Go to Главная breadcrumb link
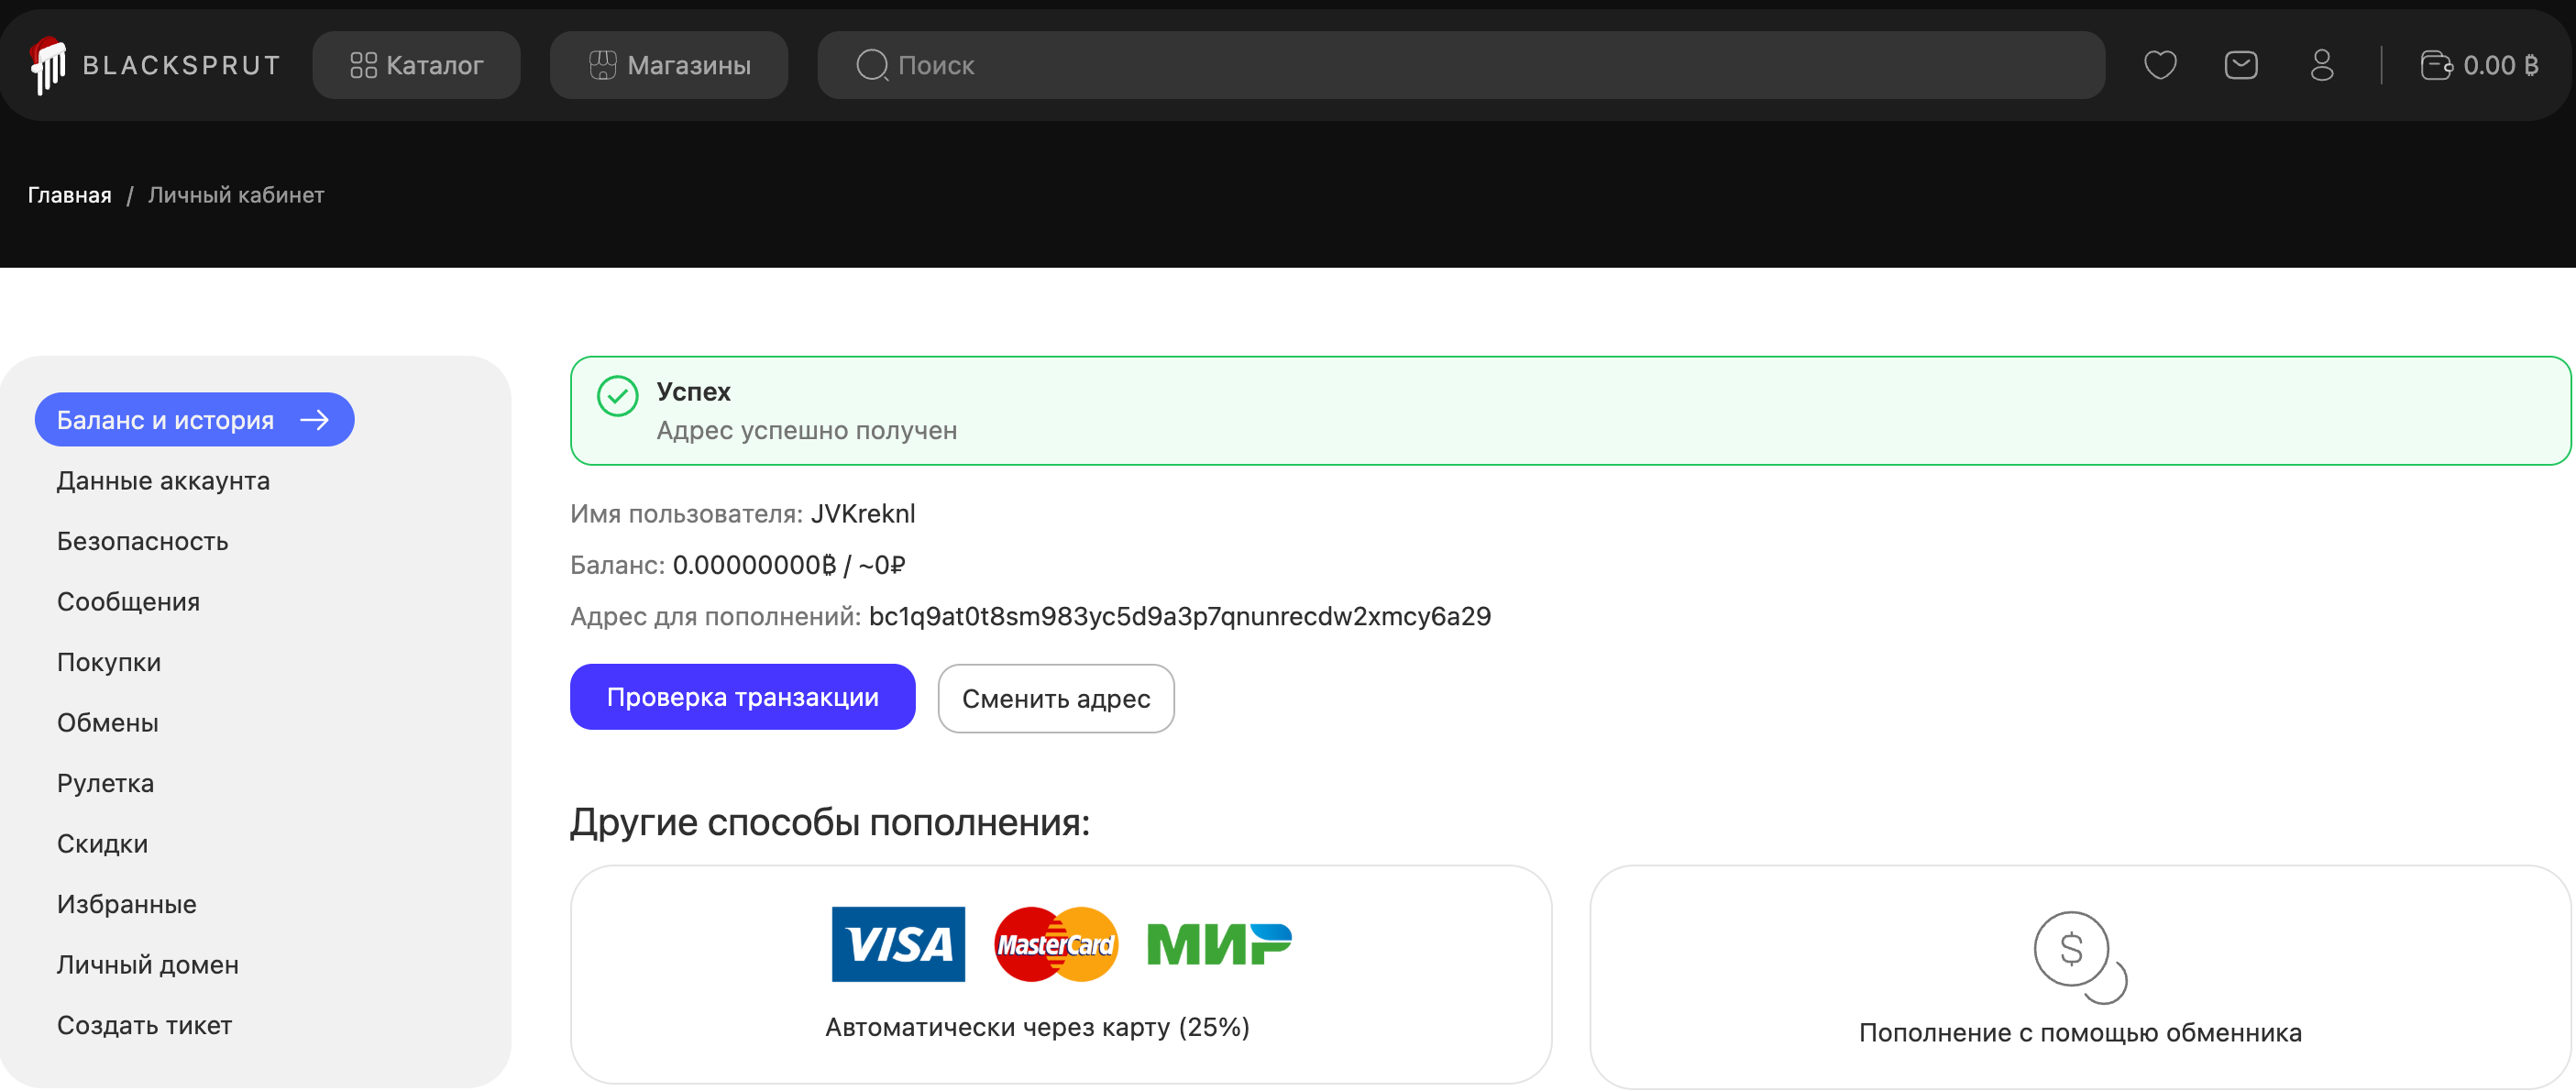 click(69, 195)
